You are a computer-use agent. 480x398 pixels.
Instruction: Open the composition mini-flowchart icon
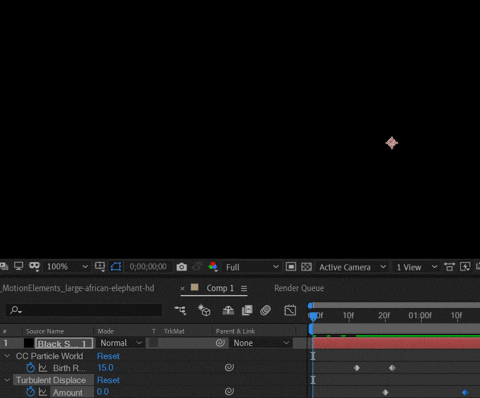pos(180,310)
